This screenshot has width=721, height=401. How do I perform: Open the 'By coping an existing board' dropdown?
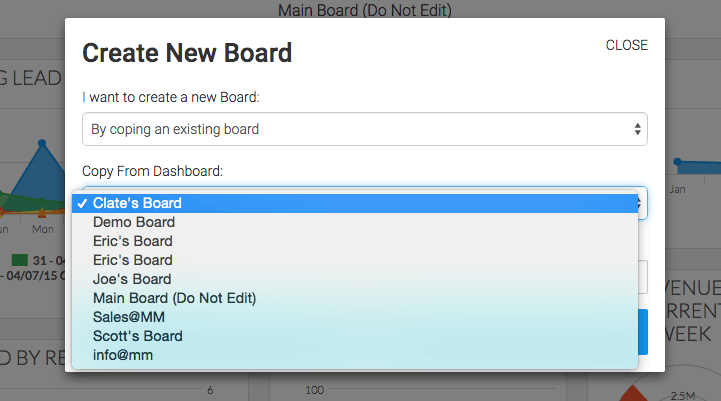click(x=365, y=129)
